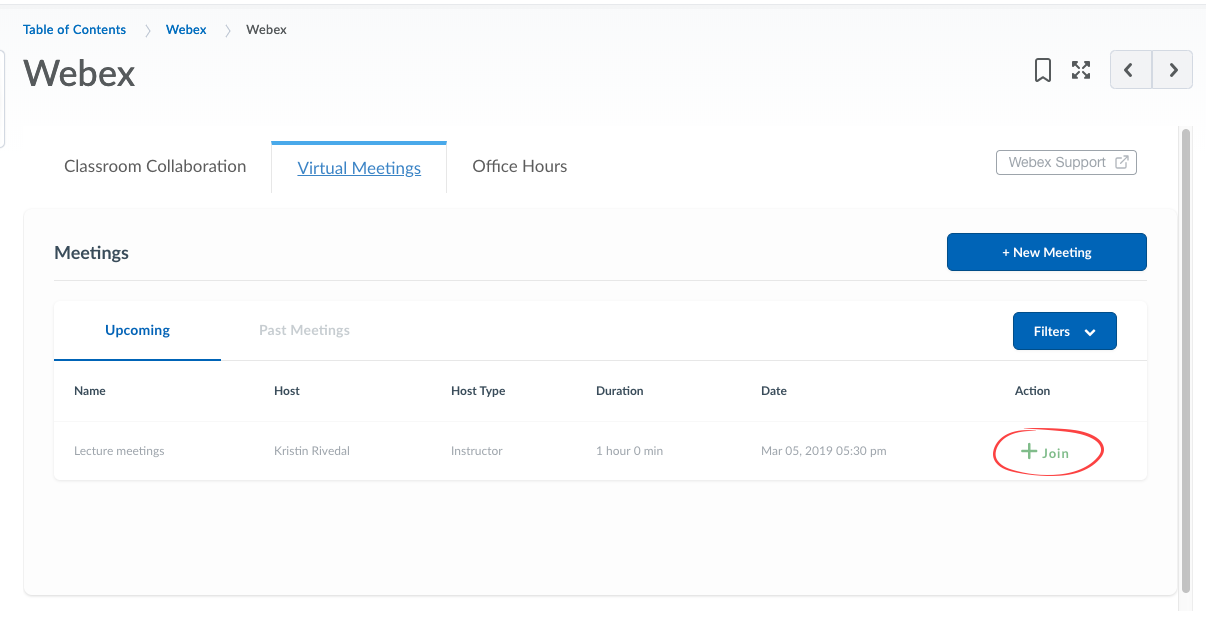Click the Table of Contents breadcrumb
This screenshot has width=1206, height=633.
point(75,29)
